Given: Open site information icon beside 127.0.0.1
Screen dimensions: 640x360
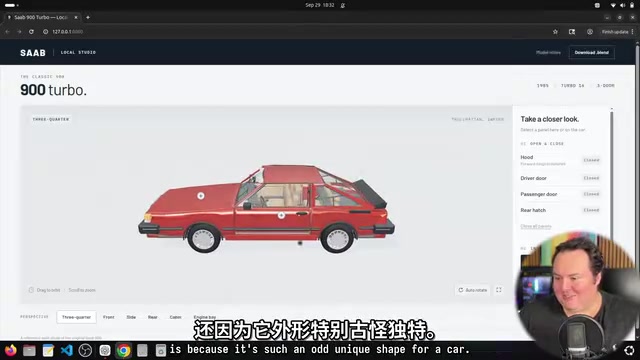Looking at the screenshot, I should coord(45,31).
